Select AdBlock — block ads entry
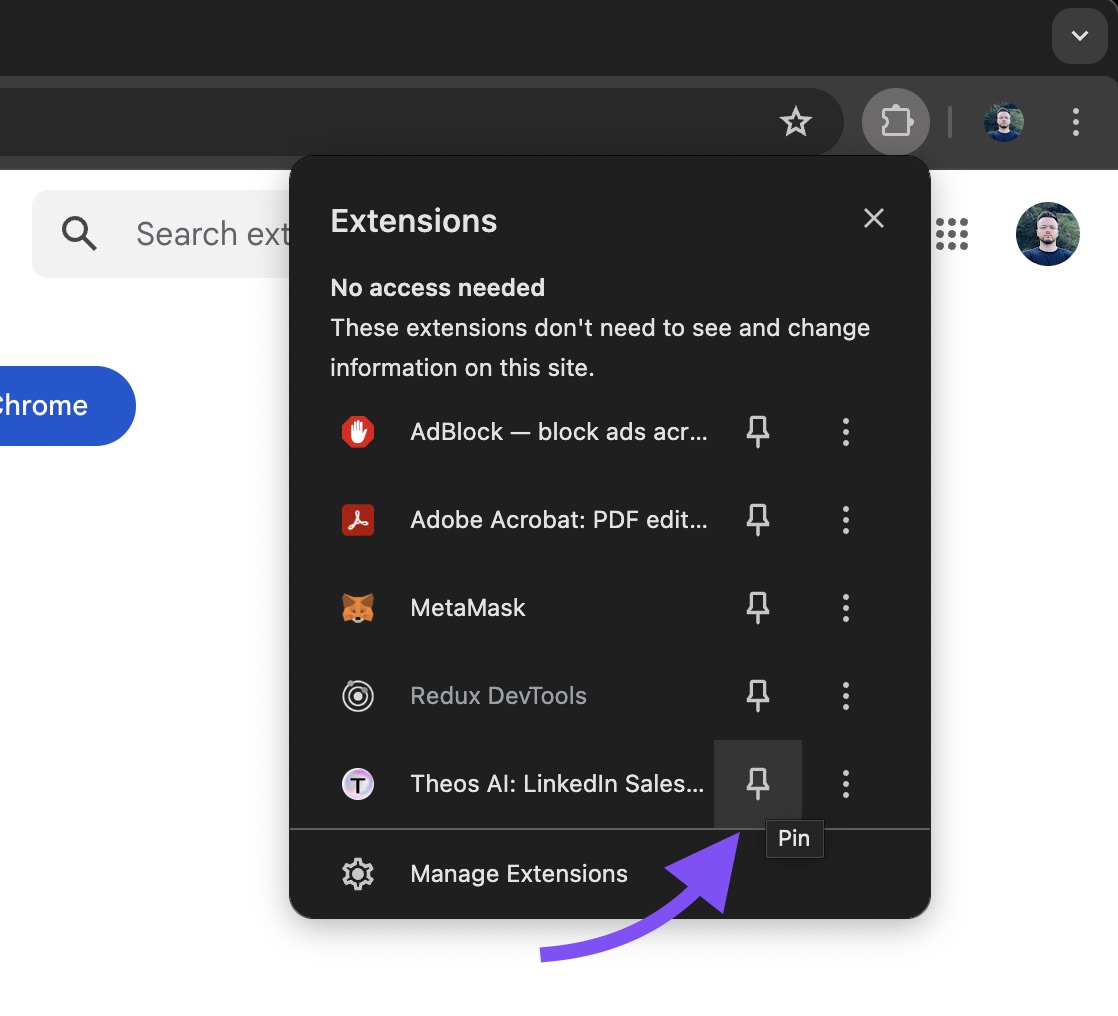1118x1016 pixels. (x=559, y=432)
